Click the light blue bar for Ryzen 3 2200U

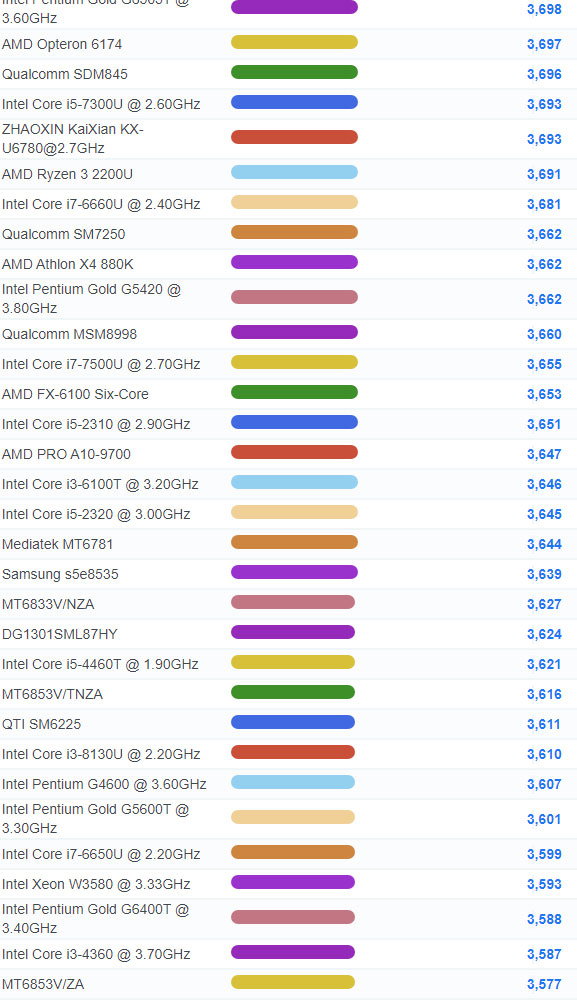coord(294,172)
